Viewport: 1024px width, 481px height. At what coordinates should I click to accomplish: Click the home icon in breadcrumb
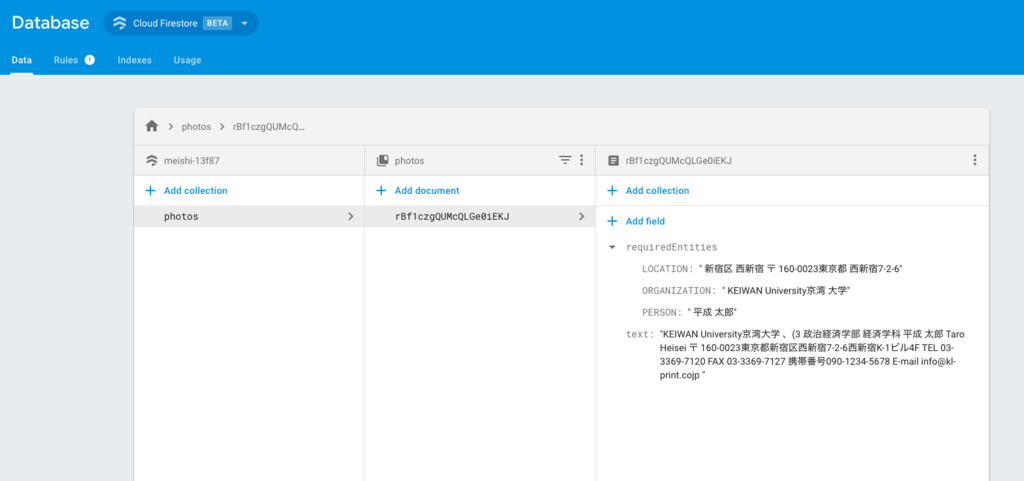tap(152, 127)
